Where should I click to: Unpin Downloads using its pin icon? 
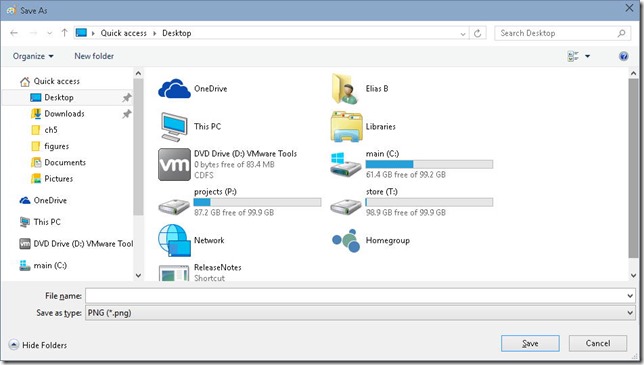coord(126,114)
